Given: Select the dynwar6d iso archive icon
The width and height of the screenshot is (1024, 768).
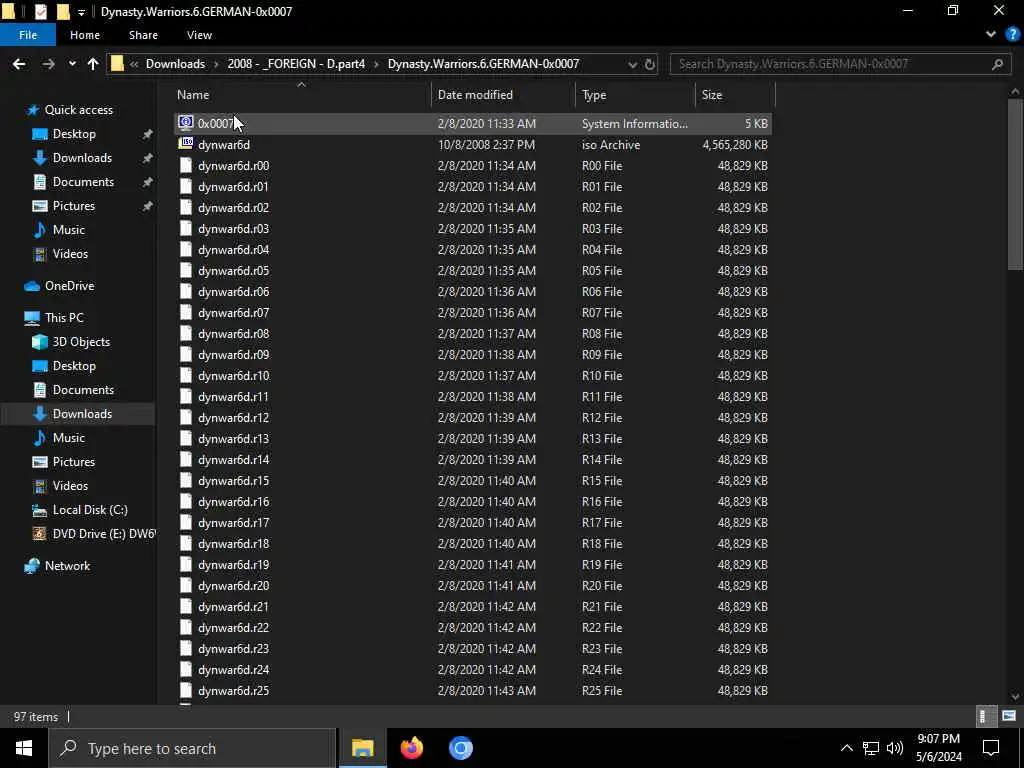Looking at the screenshot, I should (186, 144).
